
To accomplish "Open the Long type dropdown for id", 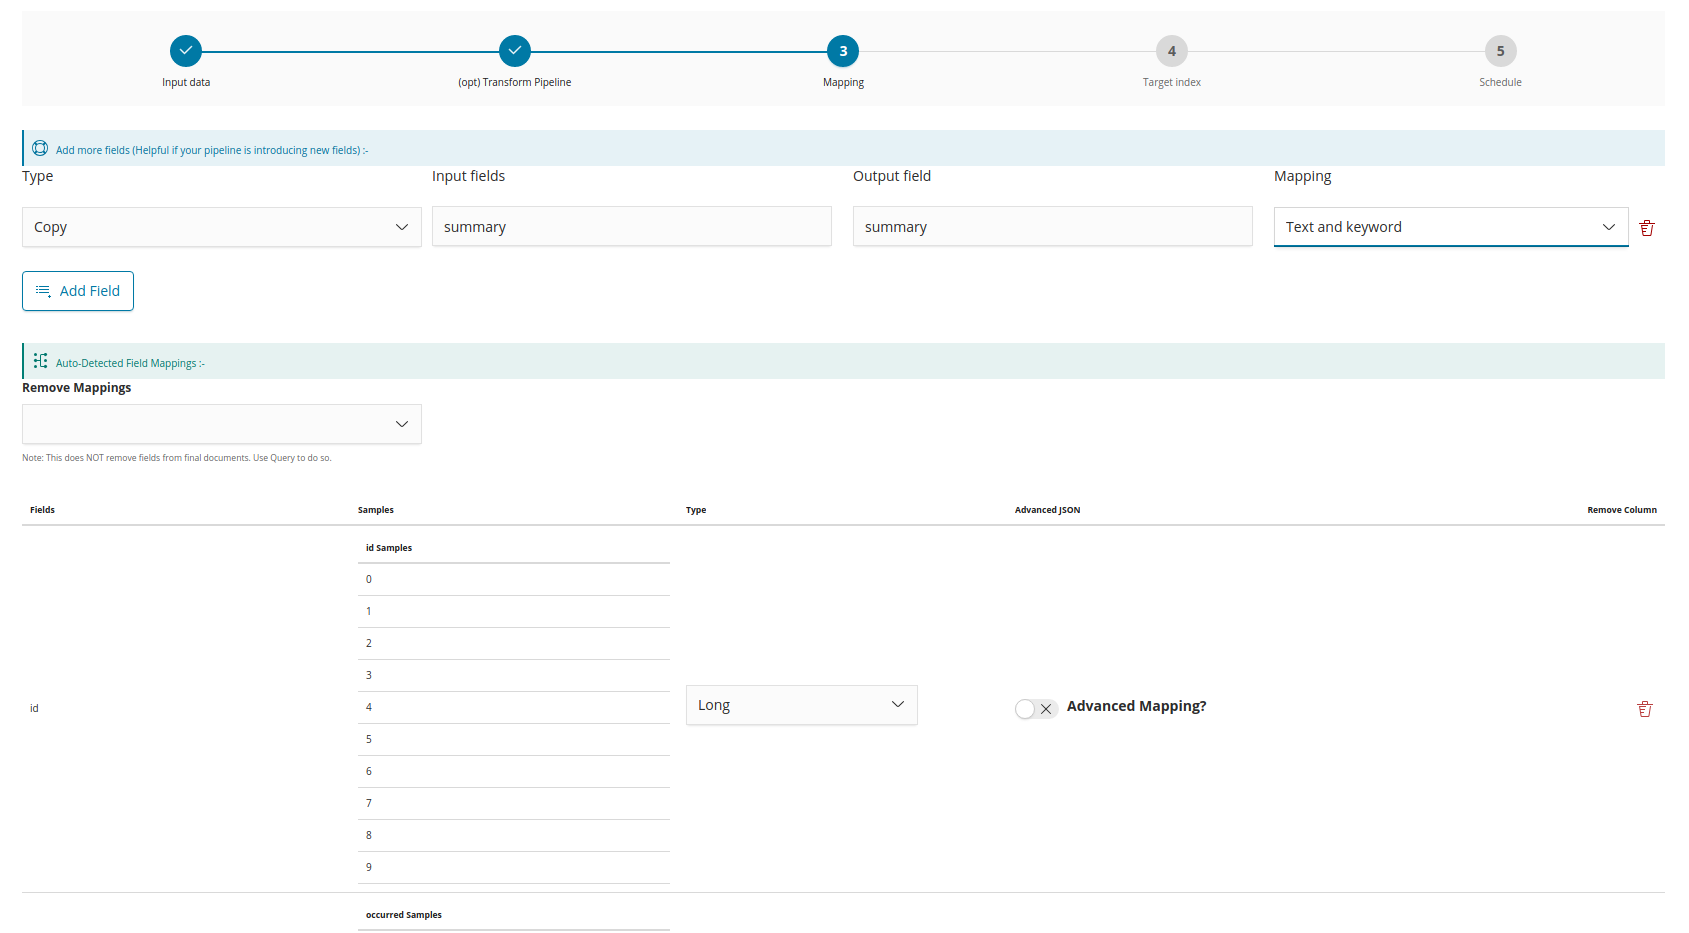I will [x=801, y=705].
